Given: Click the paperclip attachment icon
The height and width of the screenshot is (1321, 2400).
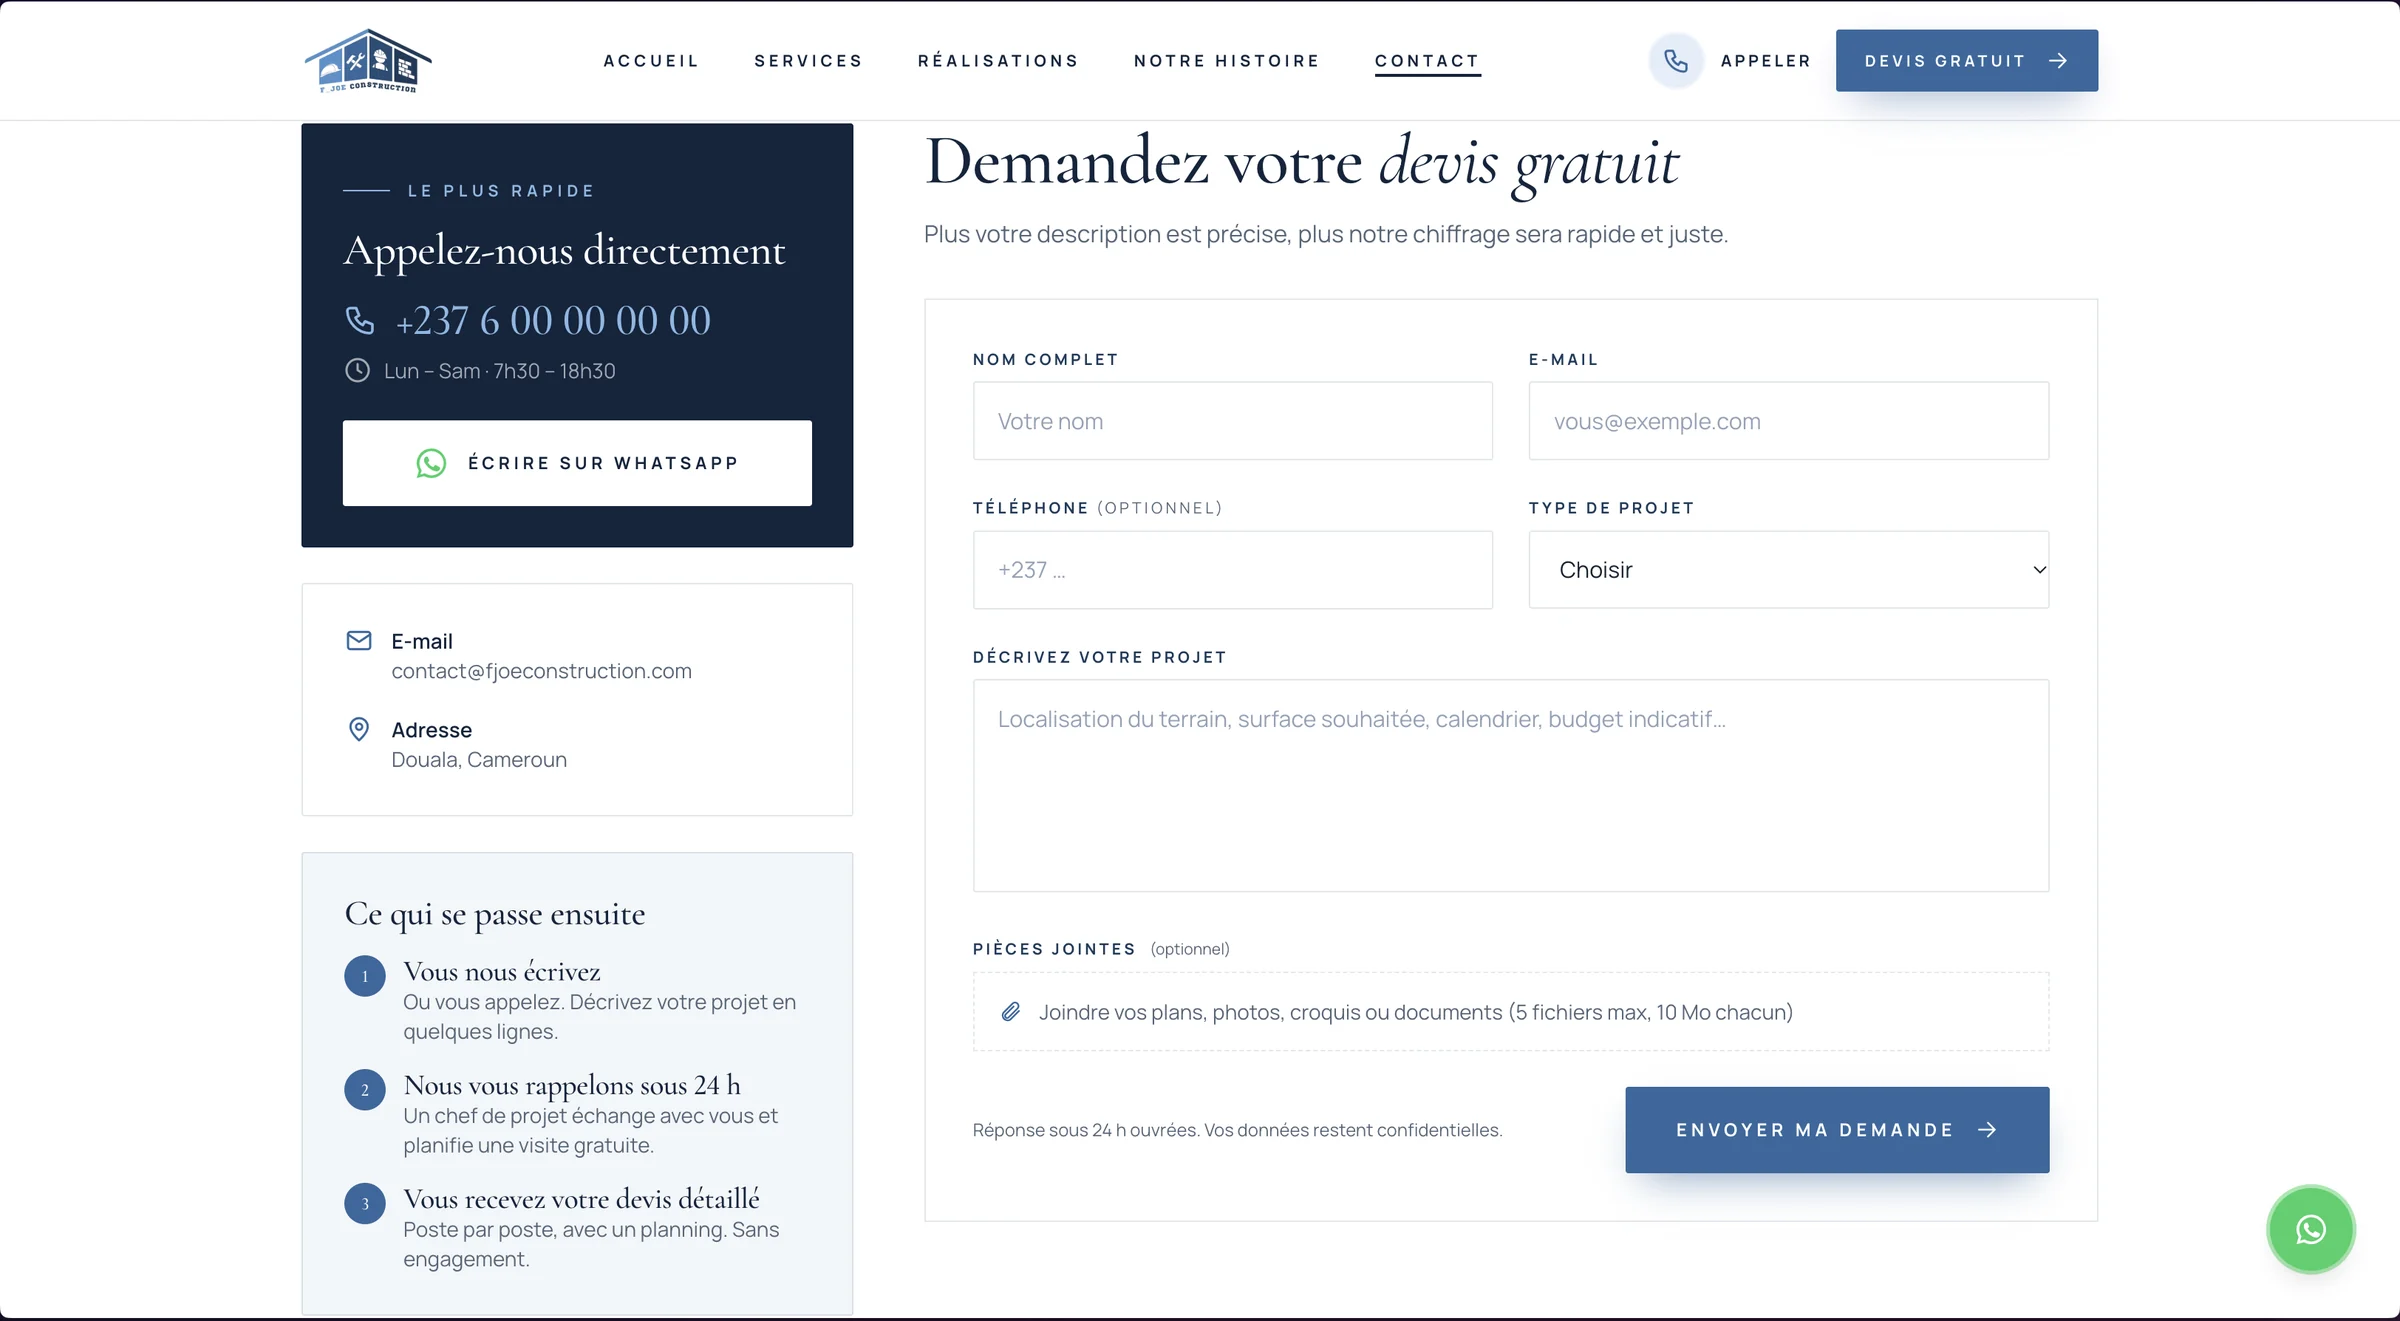Looking at the screenshot, I should point(1011,1012).
